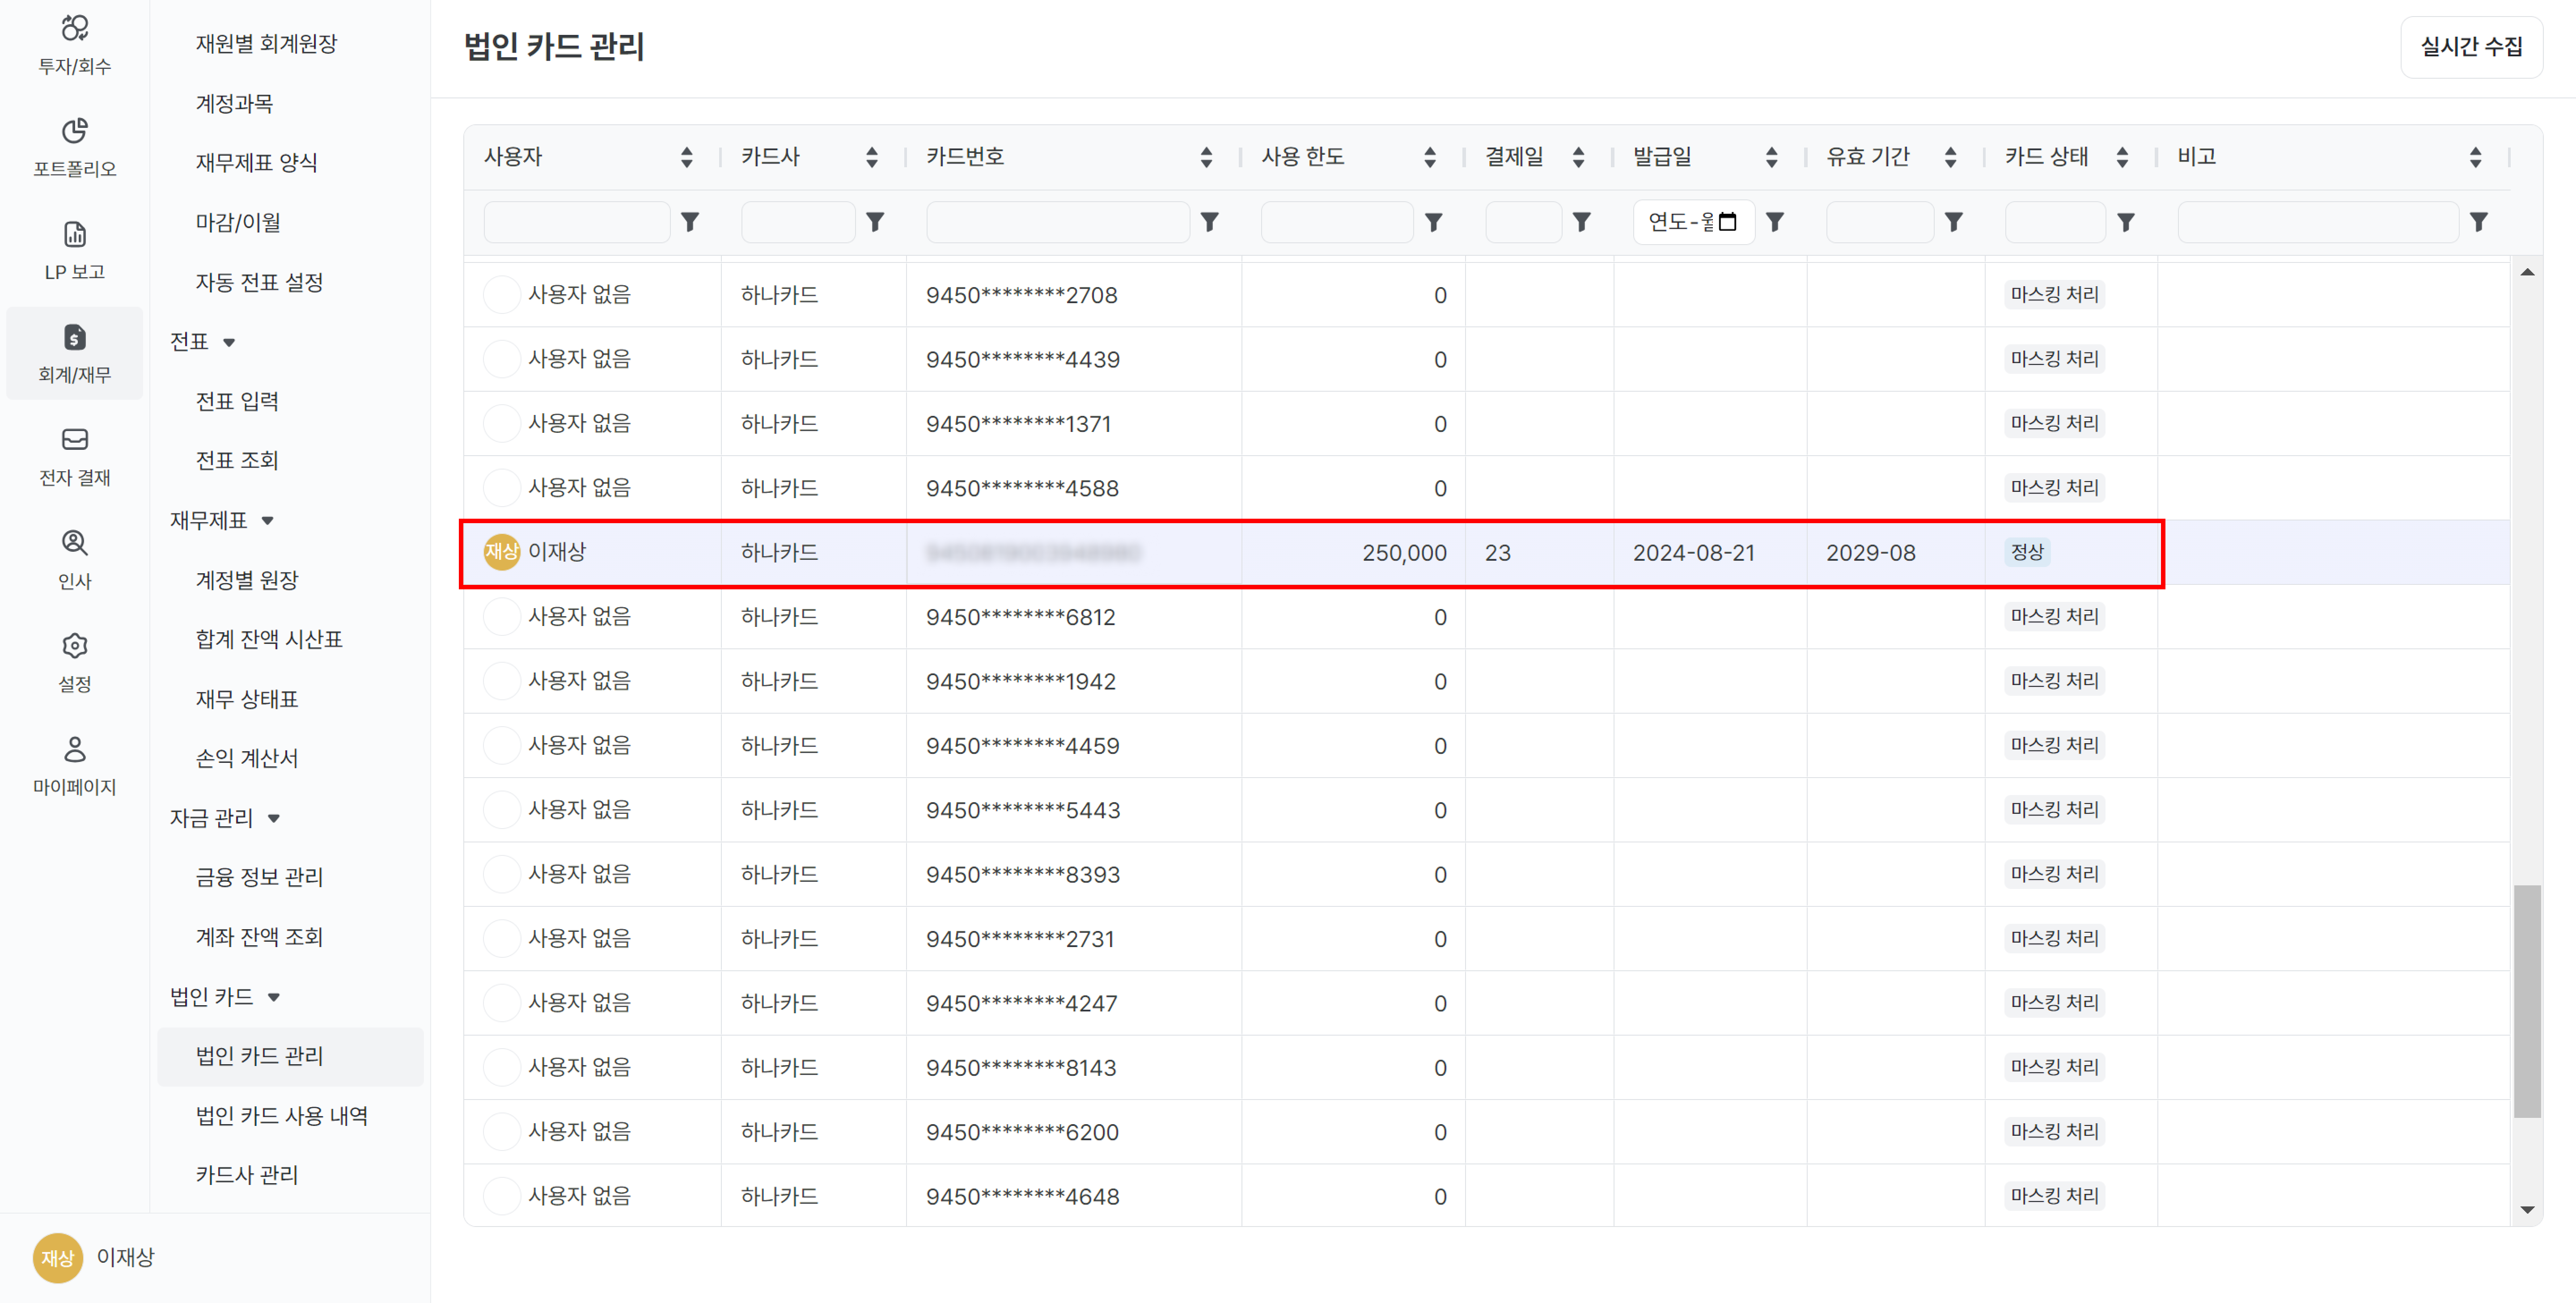Select the row with card 9450*********2708
This screenshot has width=2576, height=1303.
[x=1486, y=295]
